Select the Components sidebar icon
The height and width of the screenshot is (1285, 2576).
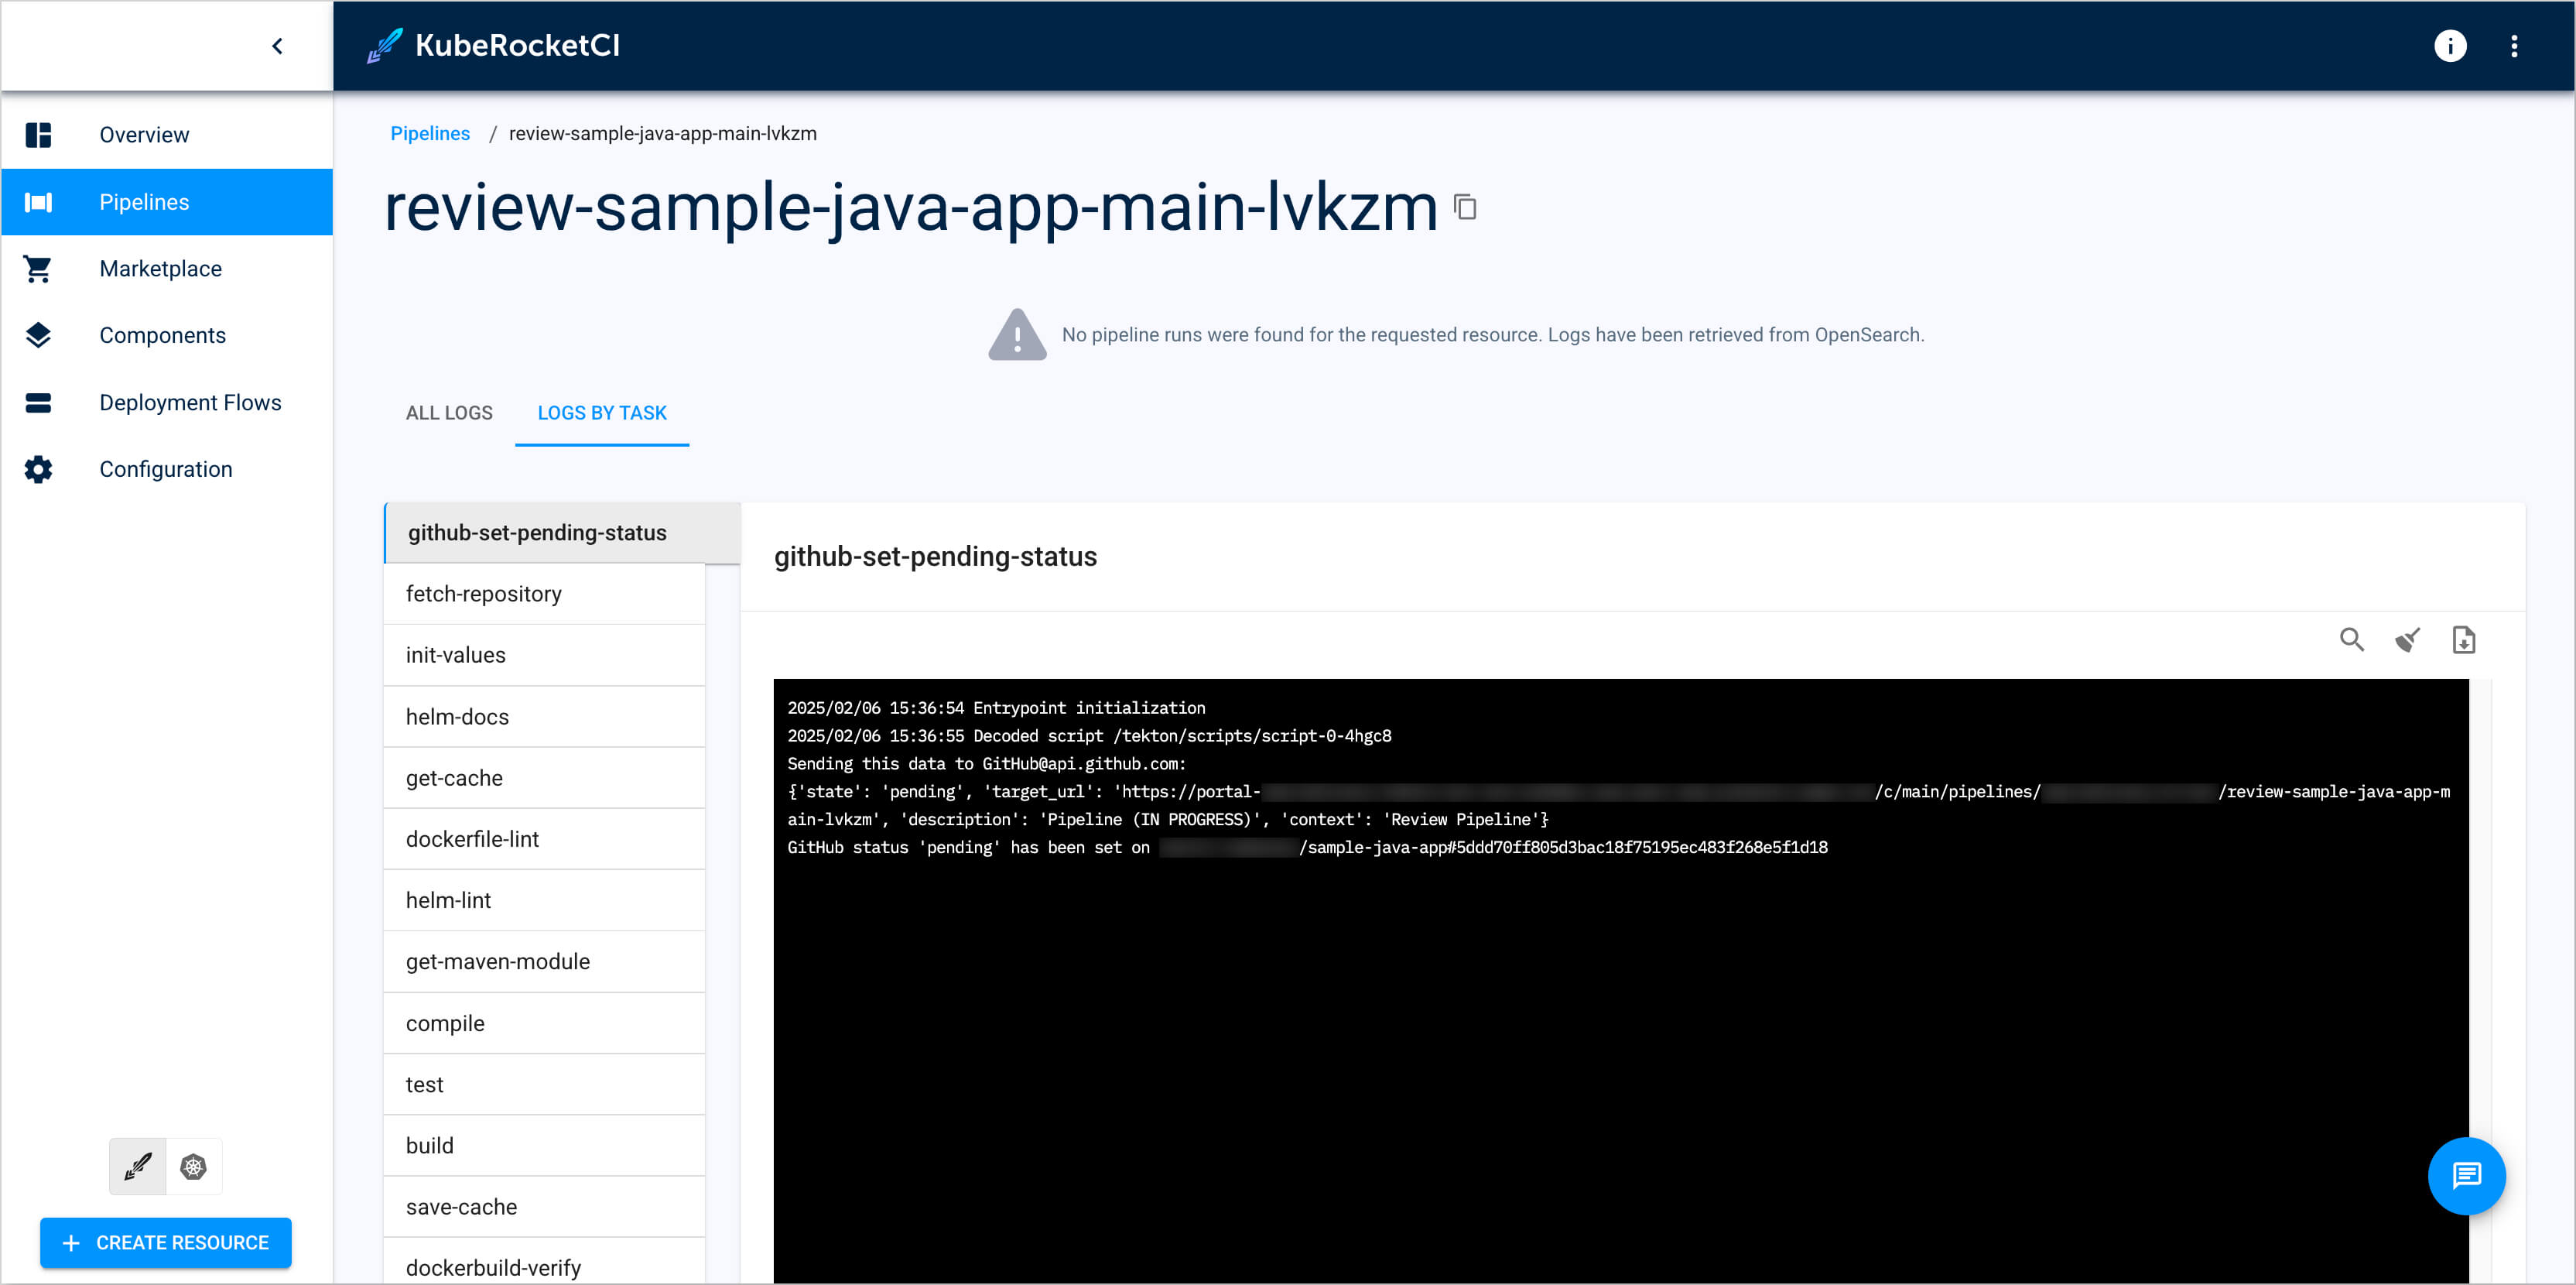coord(38,335)
